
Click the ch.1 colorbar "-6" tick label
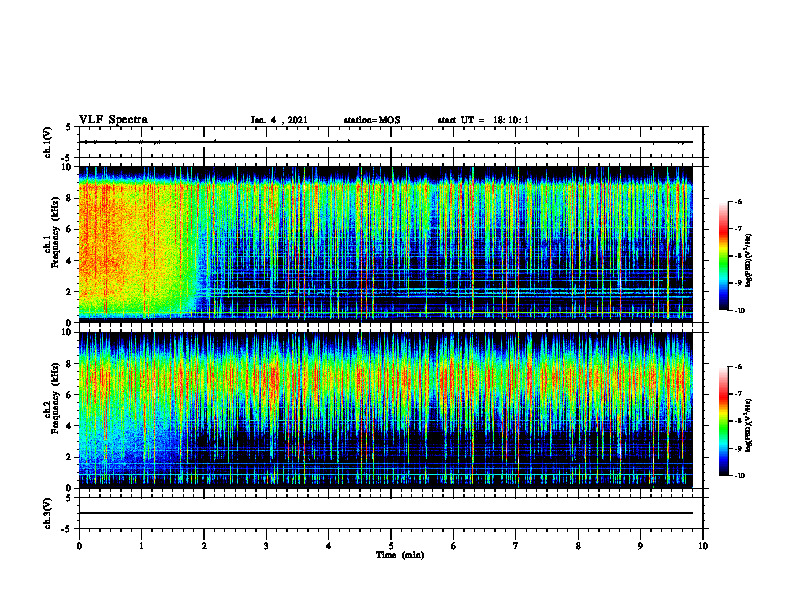point(738,201)
